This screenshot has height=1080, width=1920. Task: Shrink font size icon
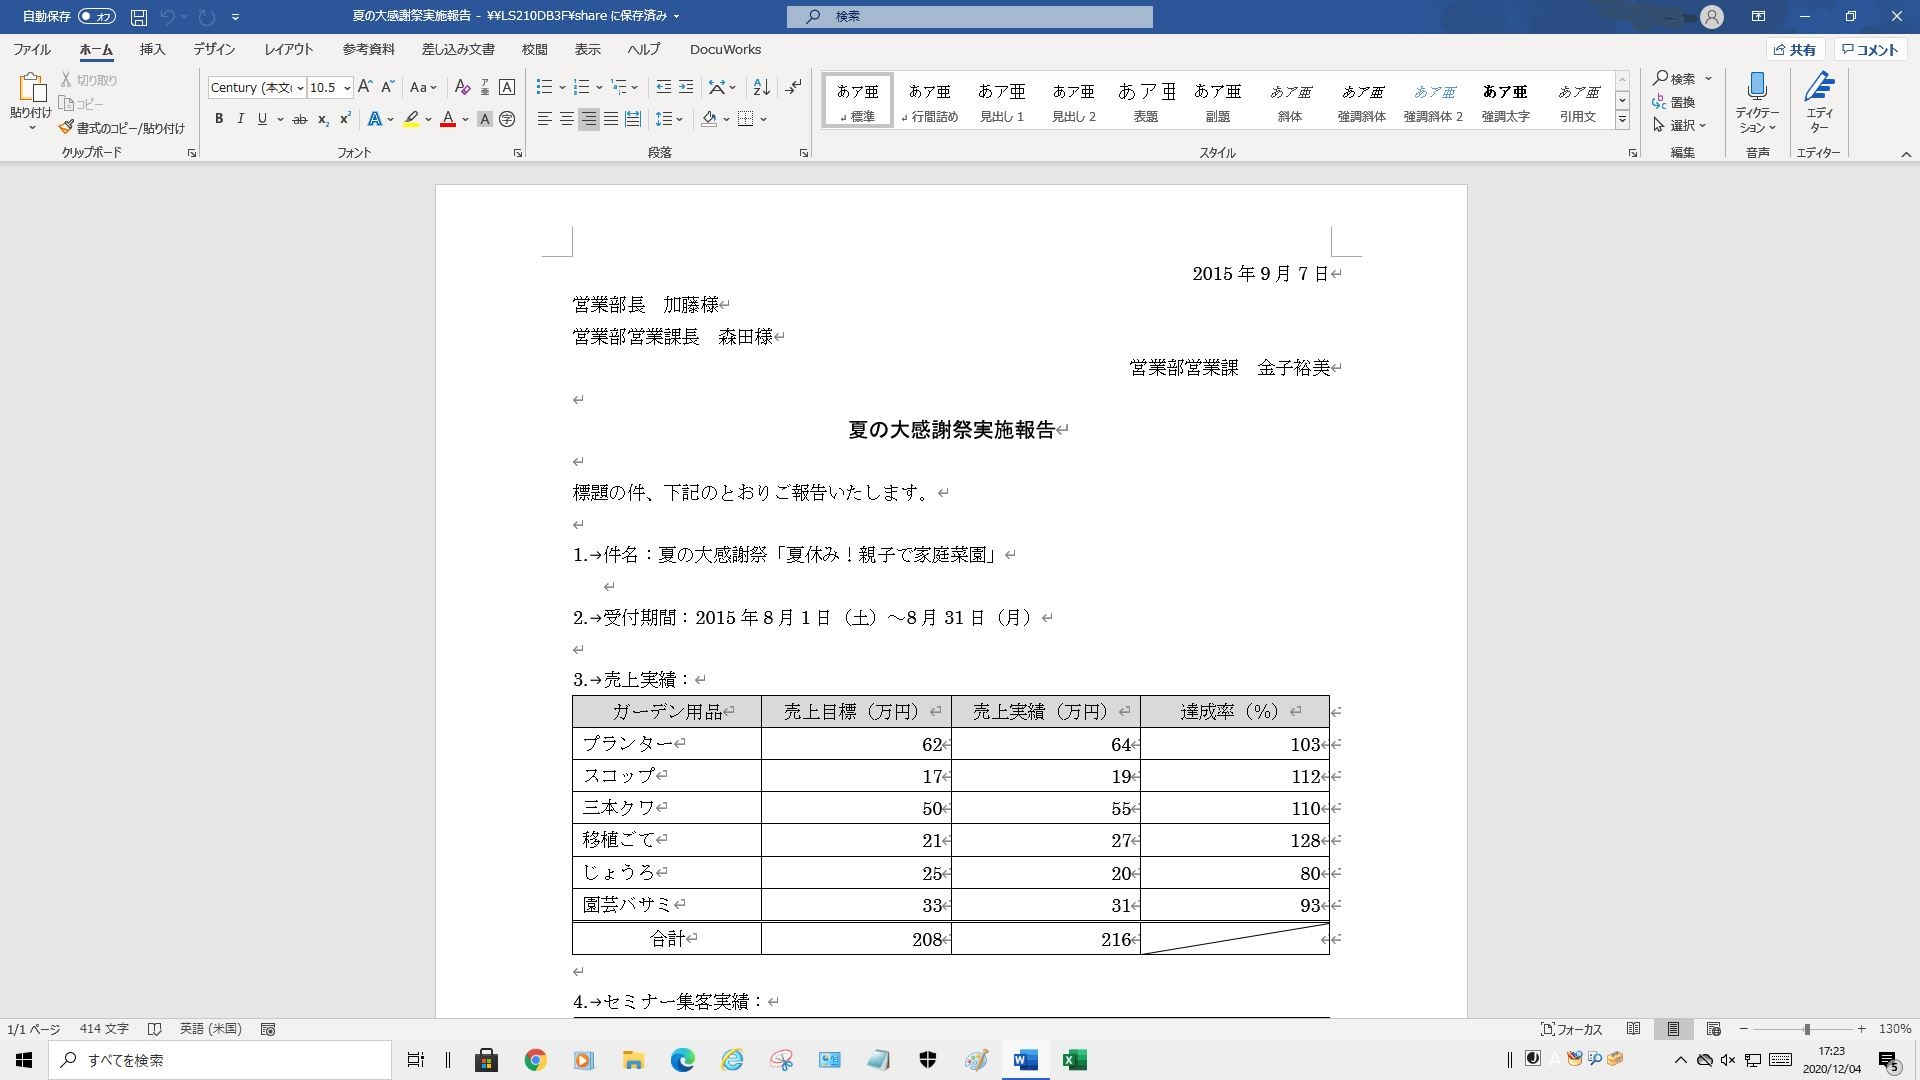click(388, 87)
